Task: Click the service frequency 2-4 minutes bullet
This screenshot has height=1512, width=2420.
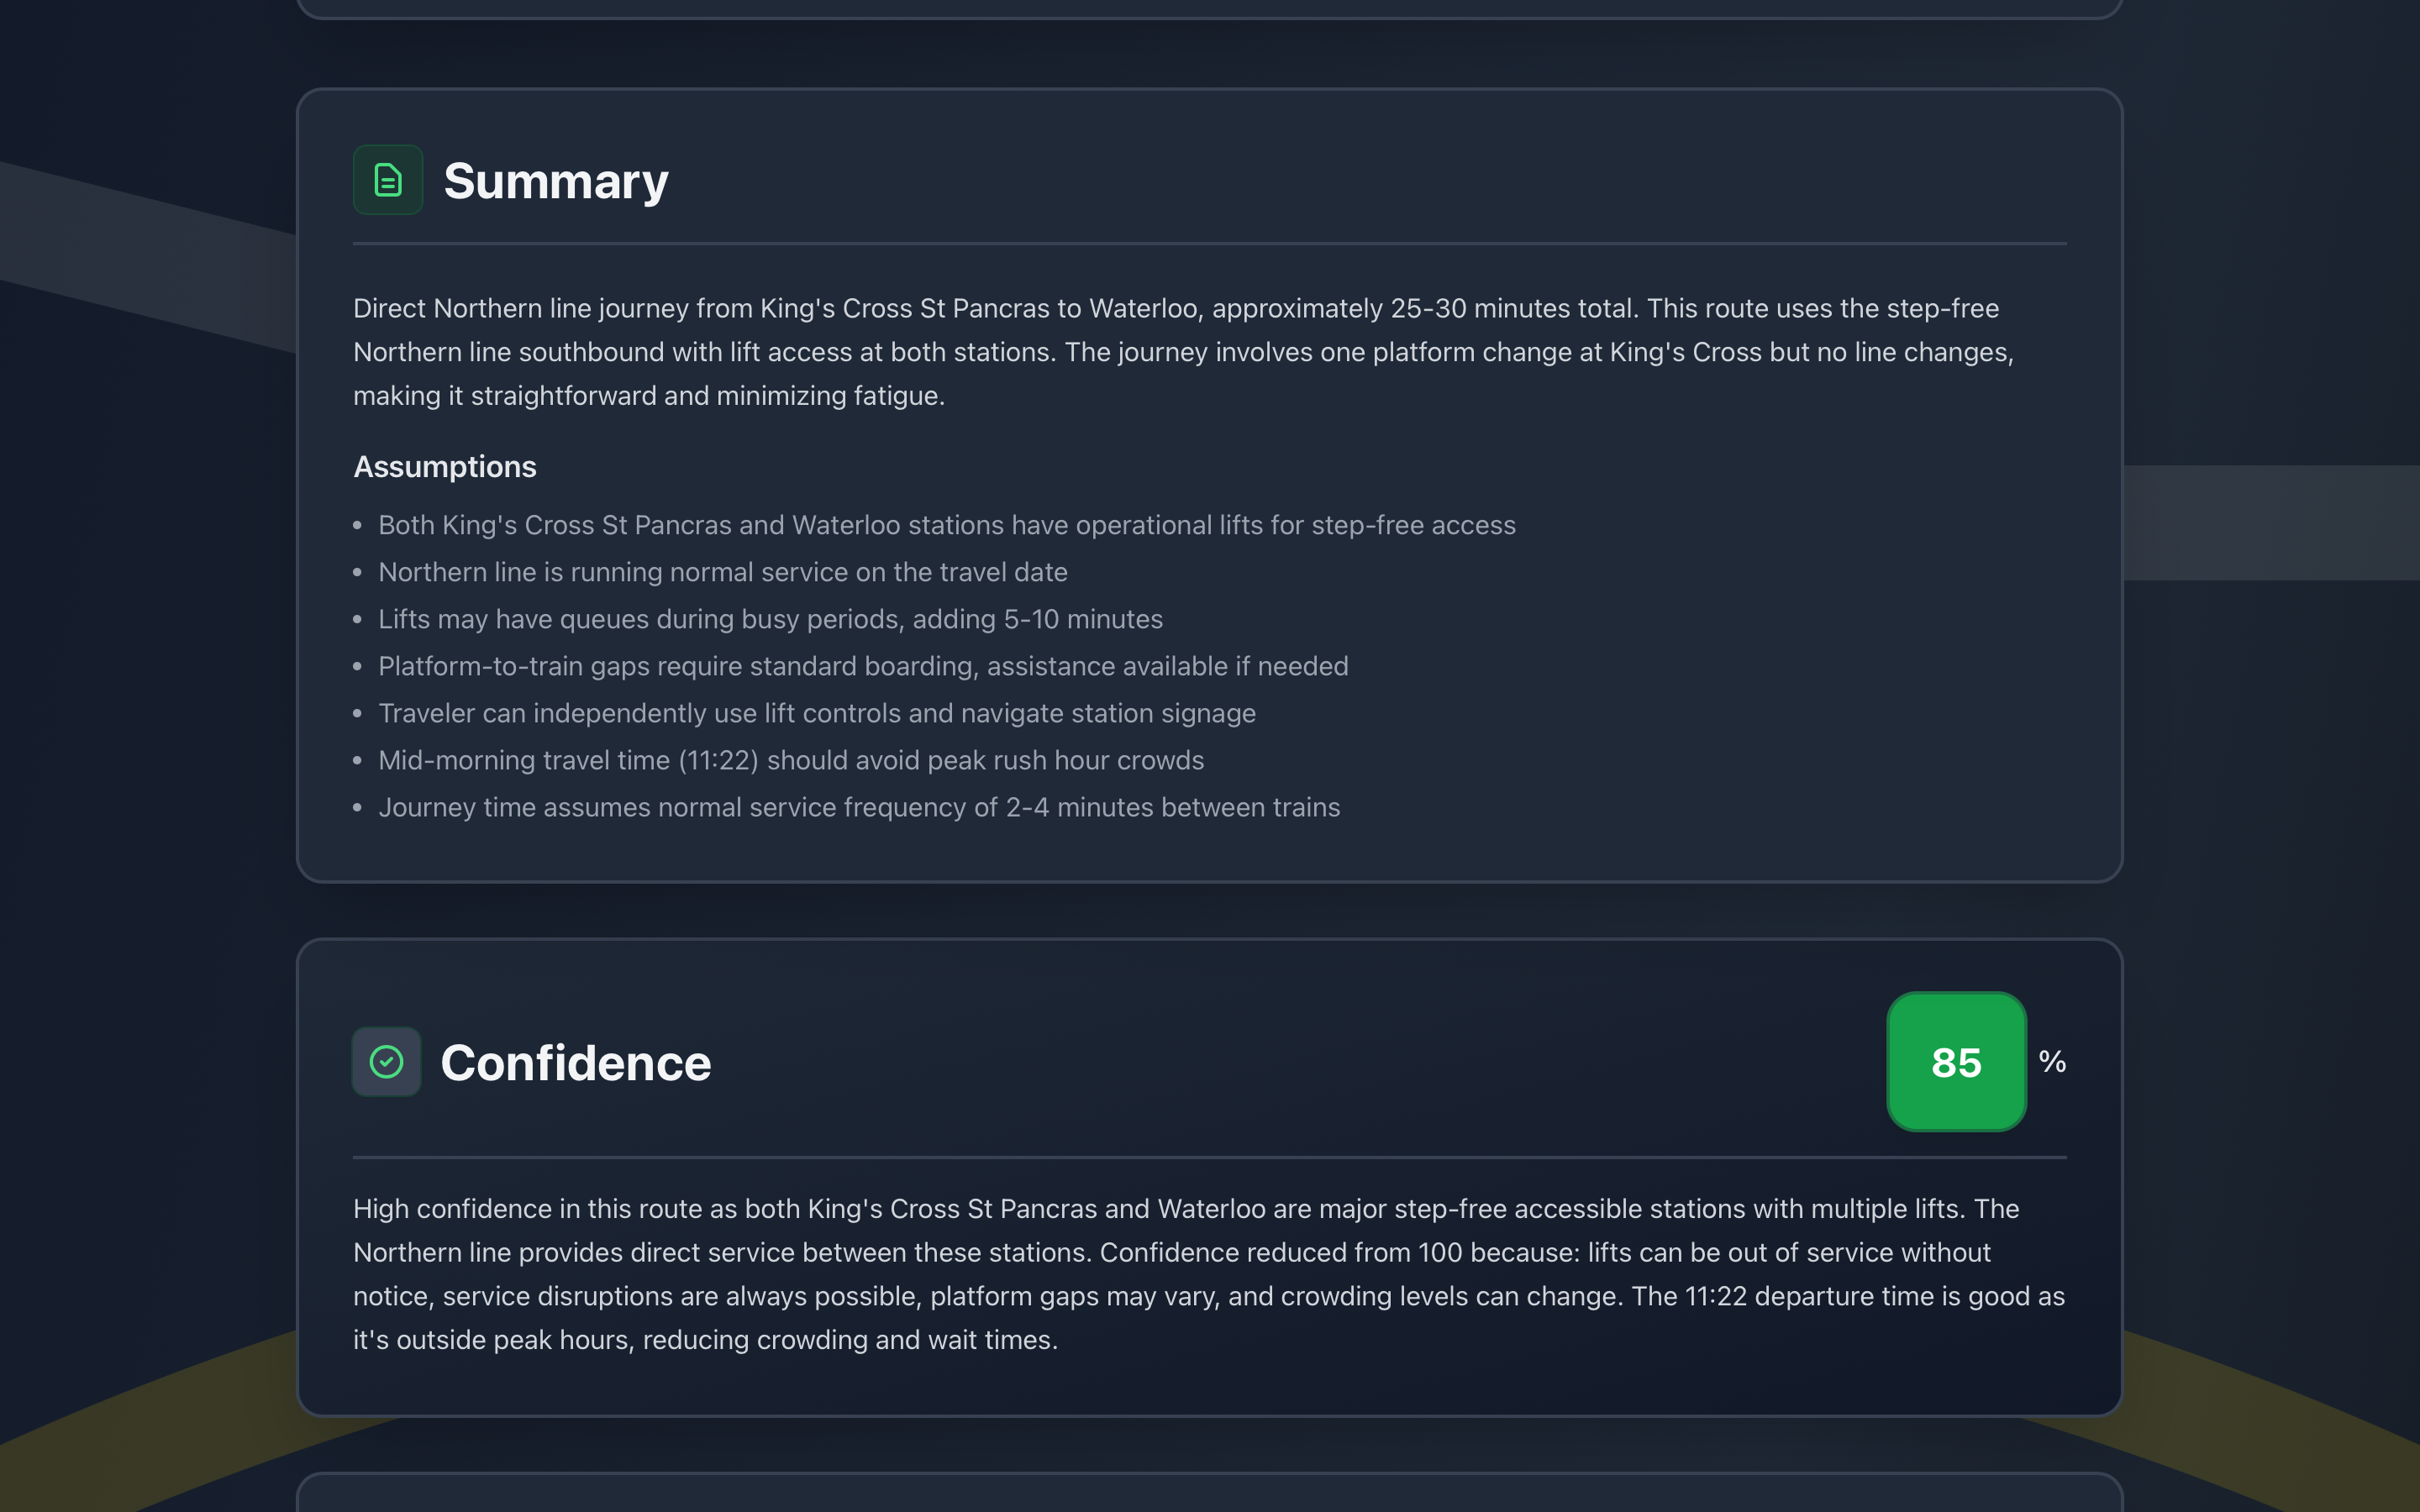Action: coord(858,807)
